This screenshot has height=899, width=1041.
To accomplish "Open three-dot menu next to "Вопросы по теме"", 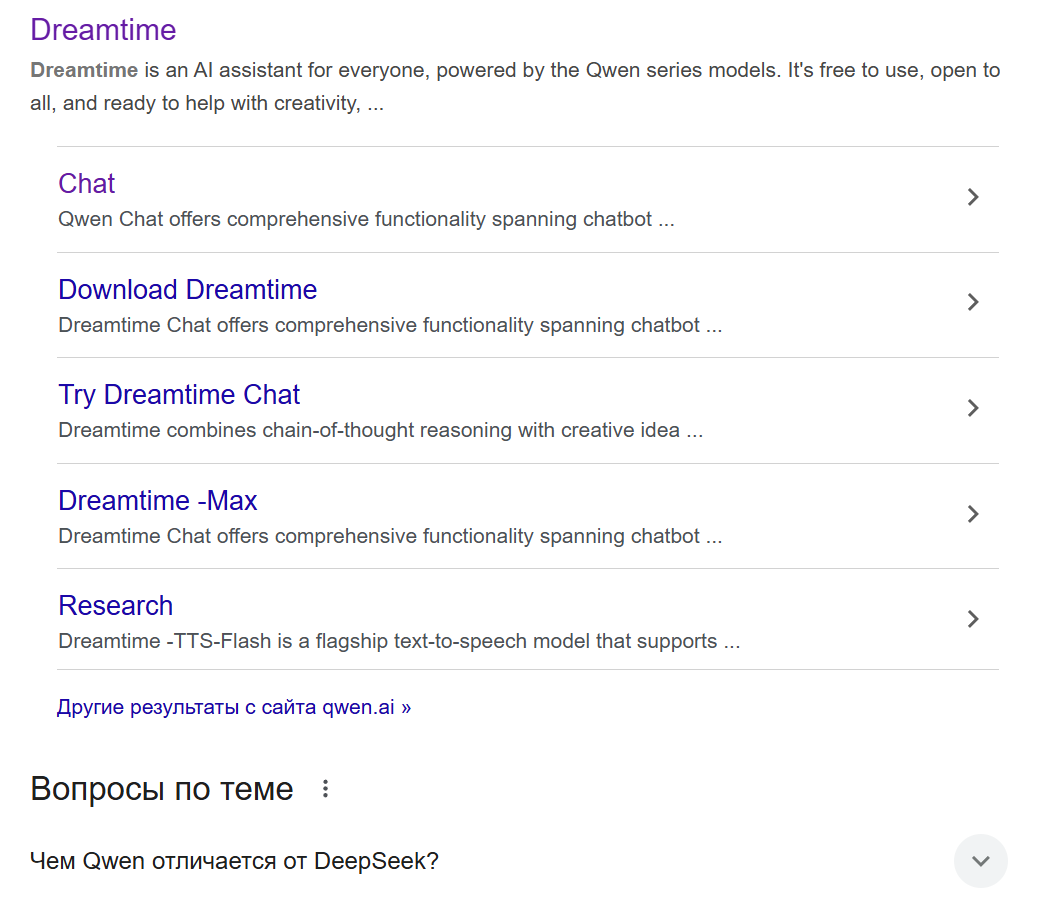I will (x=325, y=789).
